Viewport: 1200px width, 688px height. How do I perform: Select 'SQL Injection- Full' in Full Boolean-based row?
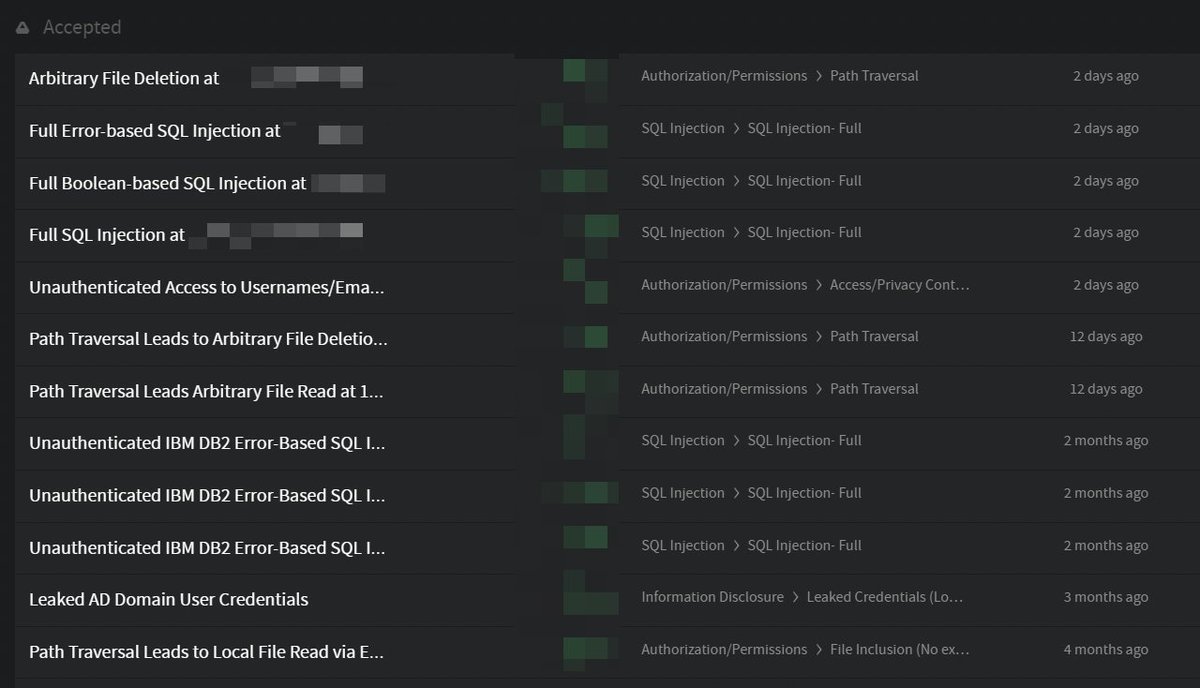[805, 181]
